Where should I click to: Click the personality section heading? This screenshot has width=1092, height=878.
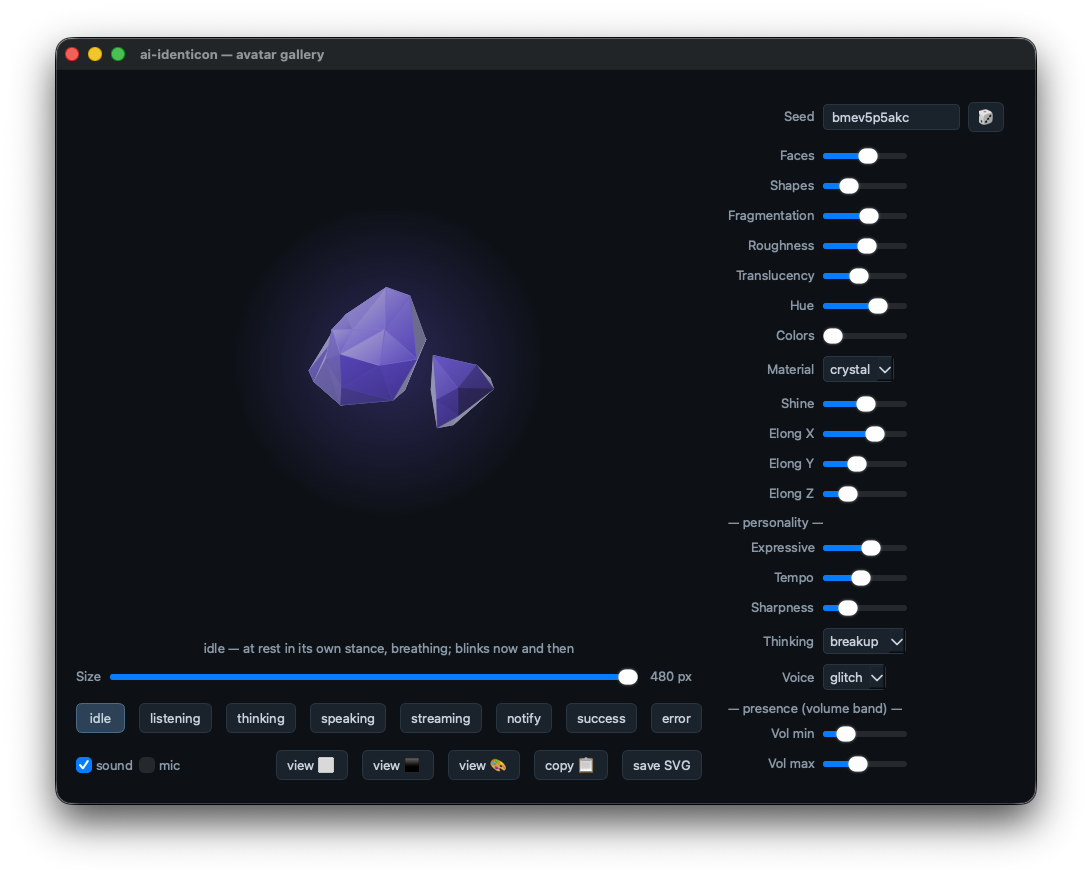(x=775, y=522)
